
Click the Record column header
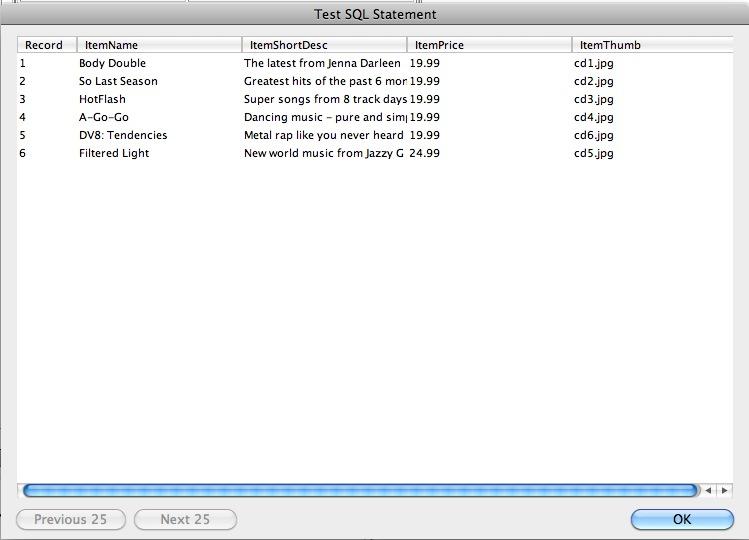pyautogui.click(x=47, y=45)
